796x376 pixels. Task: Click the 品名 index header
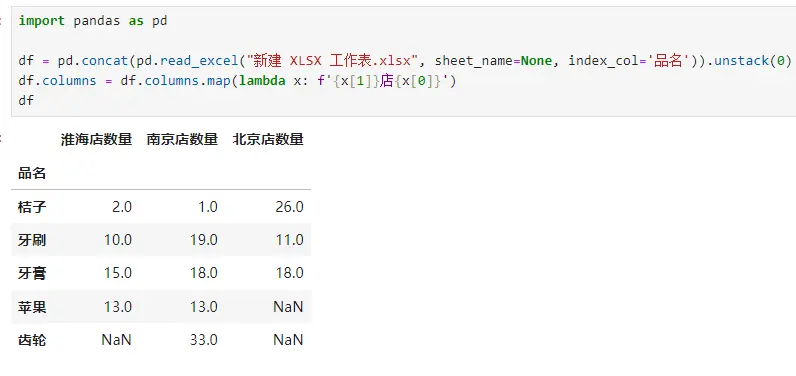pos(32,174)
